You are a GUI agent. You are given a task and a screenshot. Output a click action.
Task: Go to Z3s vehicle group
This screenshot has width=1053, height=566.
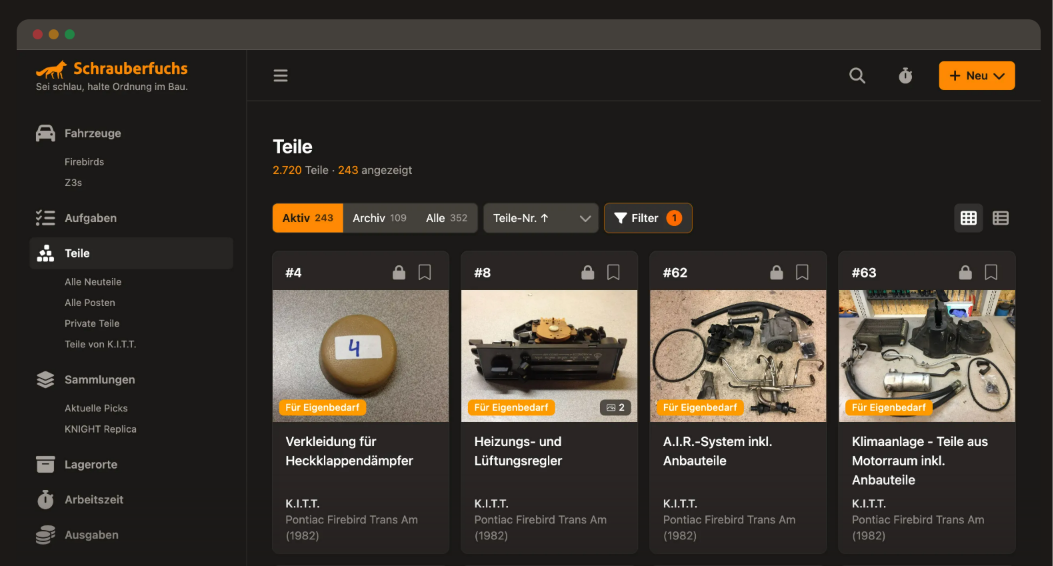pyautogui.click(x=73, y=183)
